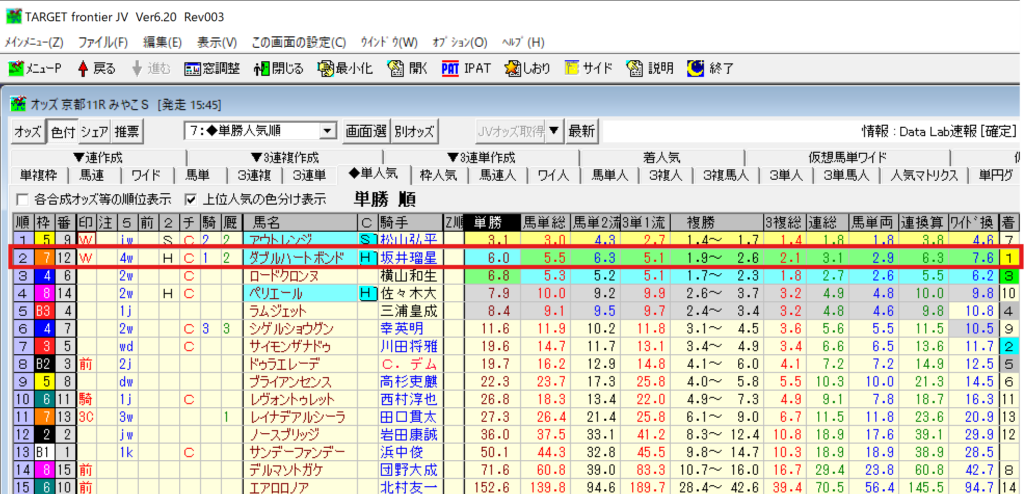Click the 最小化 toolbar icon
This screenshot has height=494, width=1024.
pyautogui.click(x=327, y=68)
